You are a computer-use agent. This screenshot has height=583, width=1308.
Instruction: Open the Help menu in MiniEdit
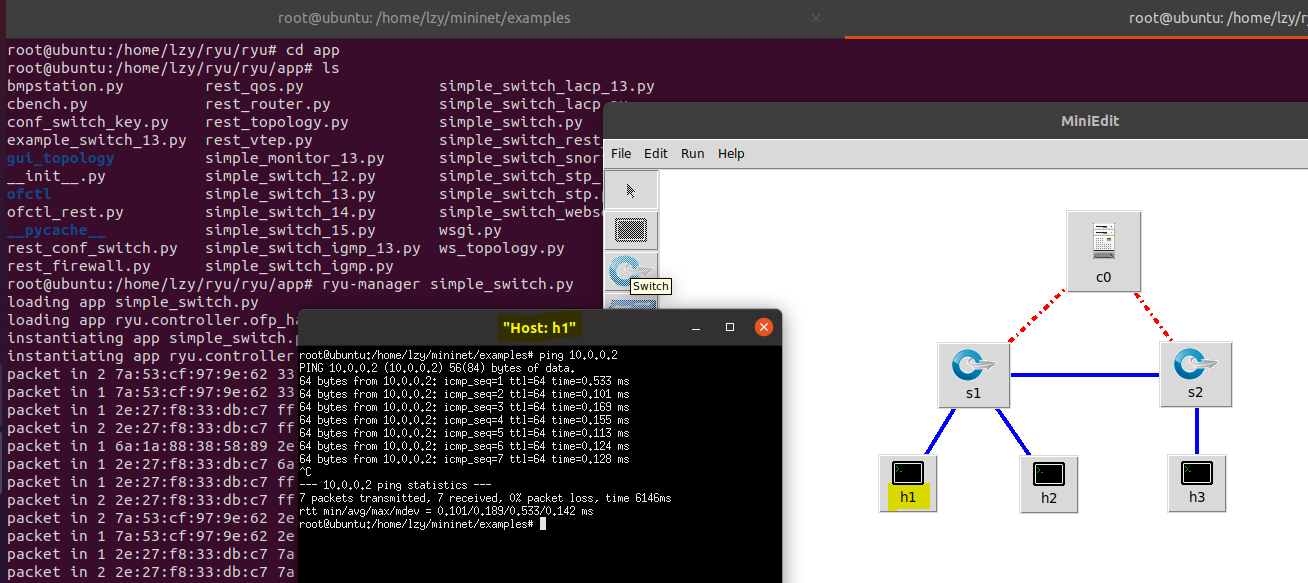(731, 153)
